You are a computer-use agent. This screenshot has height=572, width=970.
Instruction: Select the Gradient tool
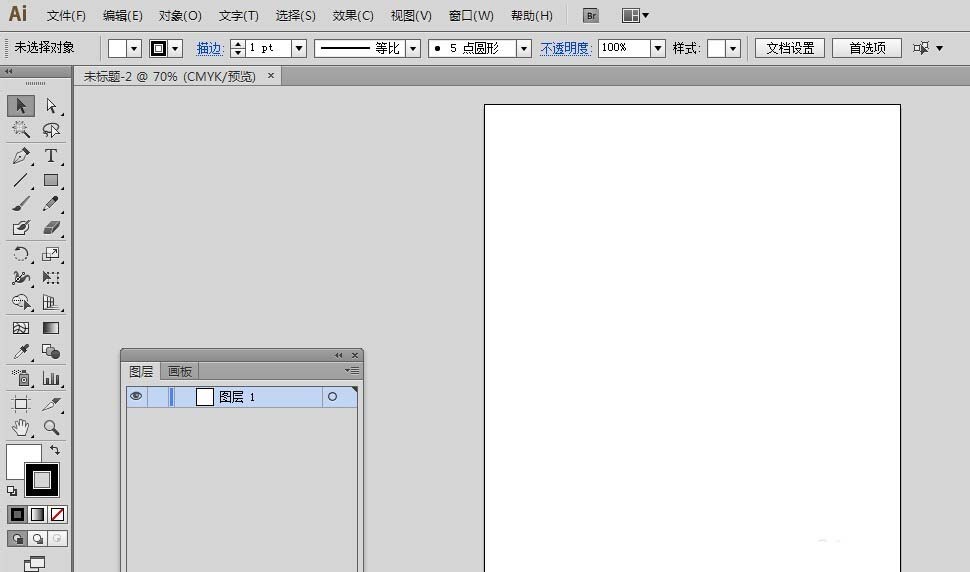pyautogui.click(x=51, y=328)
